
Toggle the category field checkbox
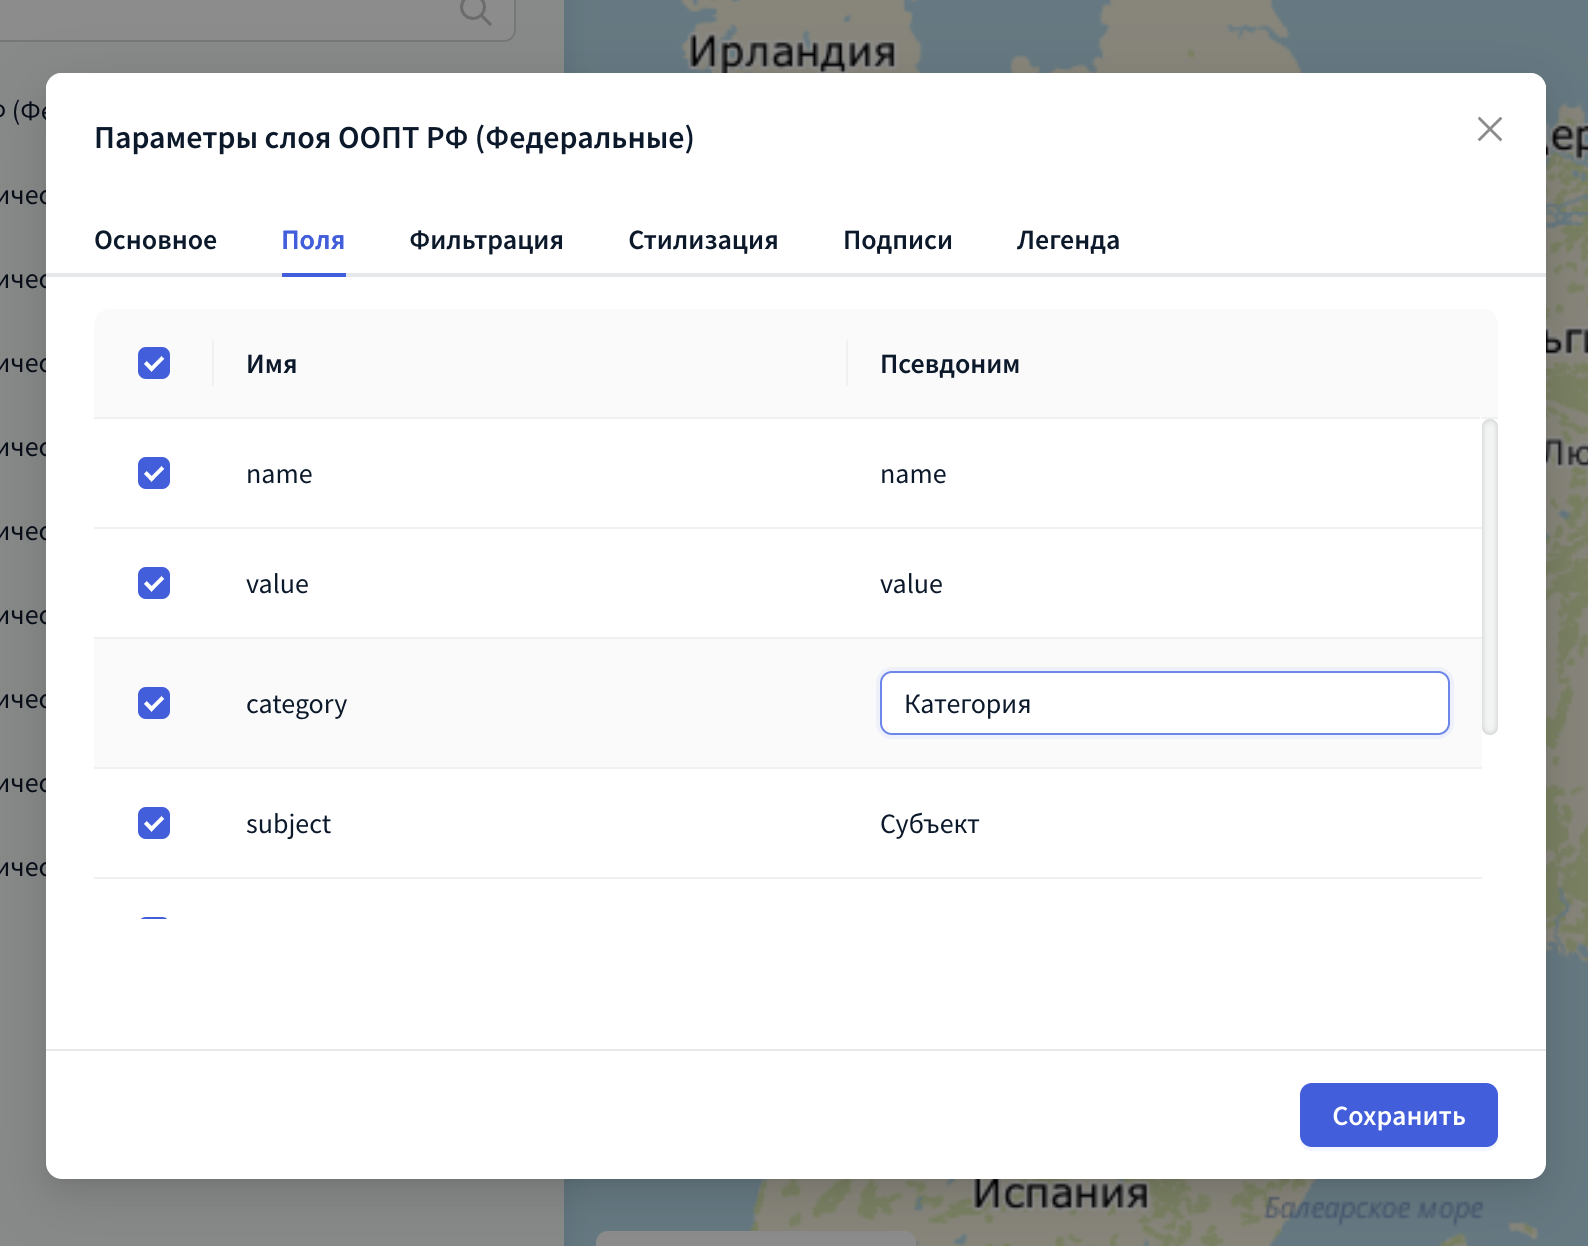point(154,703)
